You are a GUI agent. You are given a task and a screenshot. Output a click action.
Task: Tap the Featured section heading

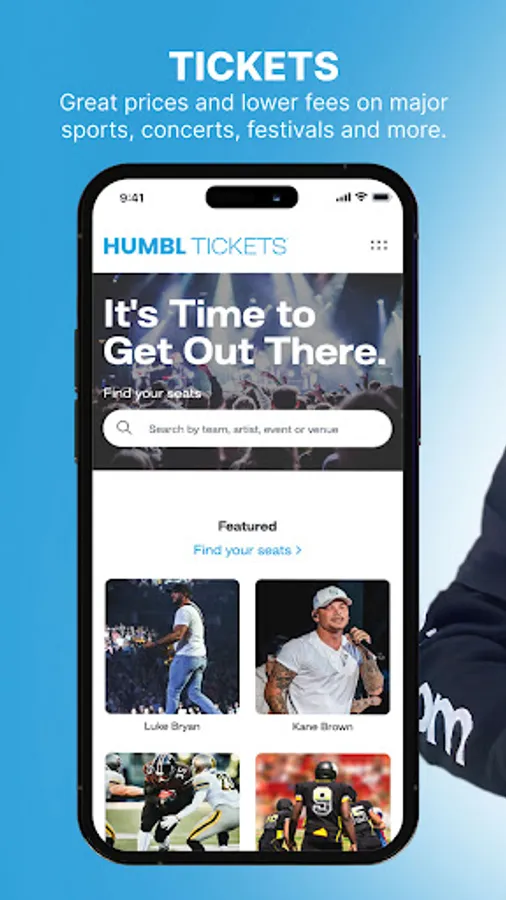(x=247, y=526)
